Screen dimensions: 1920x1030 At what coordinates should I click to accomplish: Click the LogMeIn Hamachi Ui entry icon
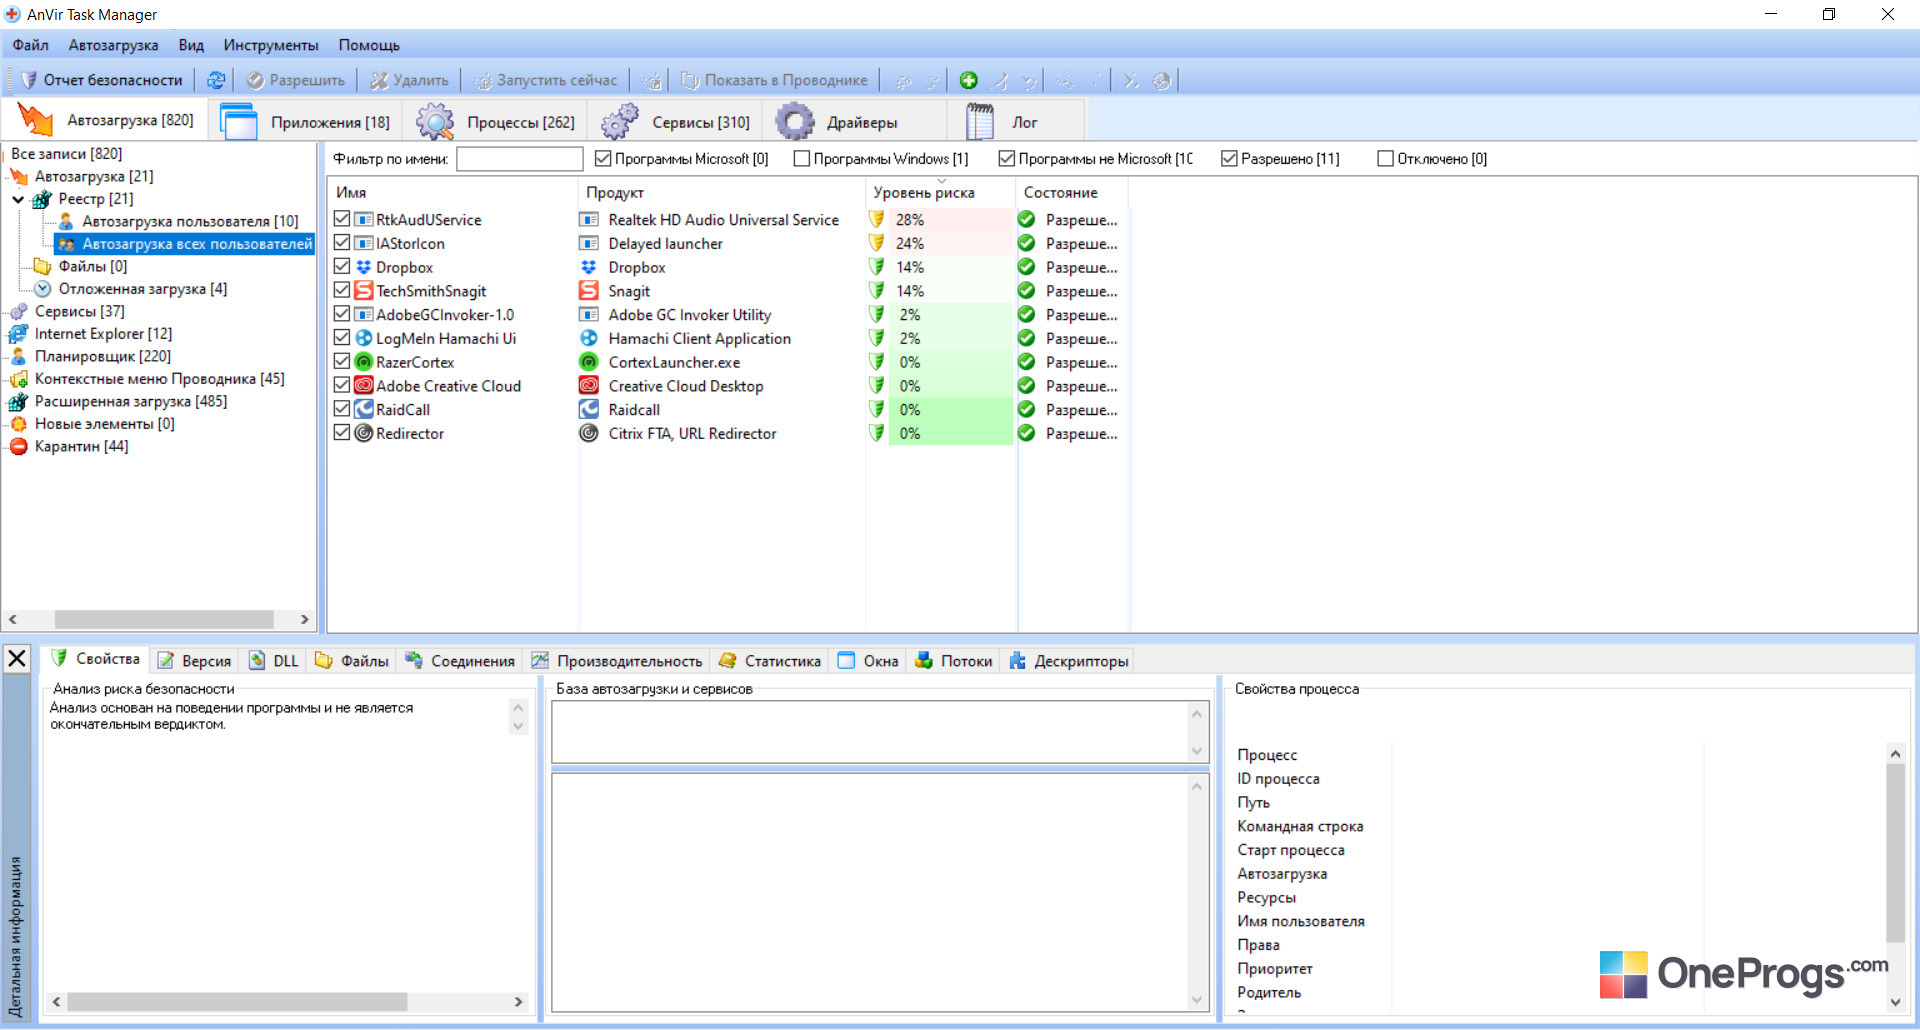pyautogui.click(x=364, y=338)
